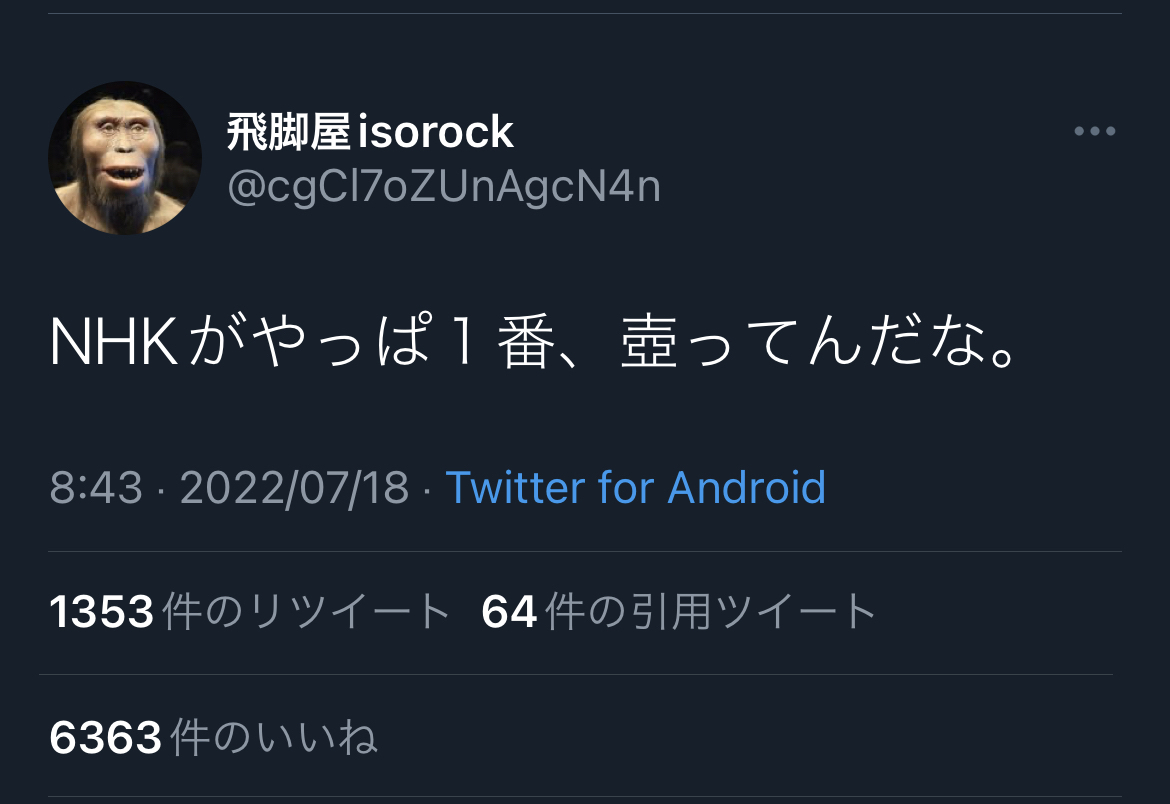Click the word Android in source link
Image resolution: width=1170 pixels, height=804 pixels.
click(746, 487)
